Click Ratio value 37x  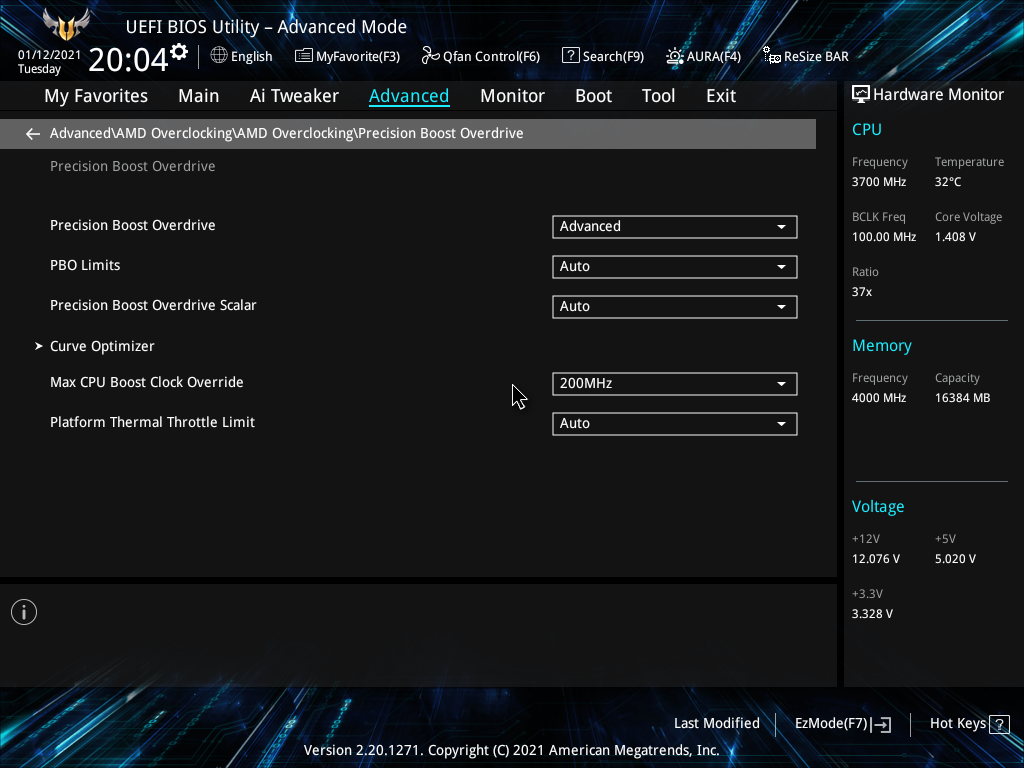[861, 291]
